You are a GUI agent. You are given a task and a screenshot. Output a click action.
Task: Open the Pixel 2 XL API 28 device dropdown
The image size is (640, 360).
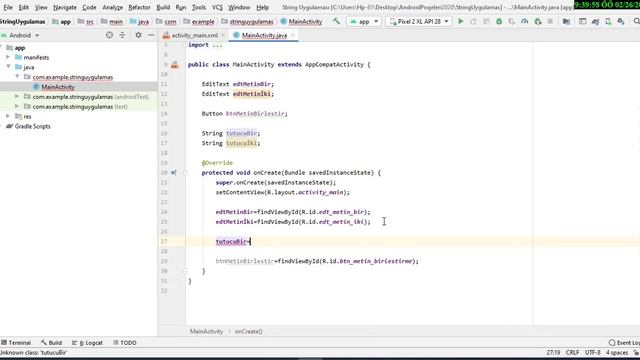pos(419,21)
